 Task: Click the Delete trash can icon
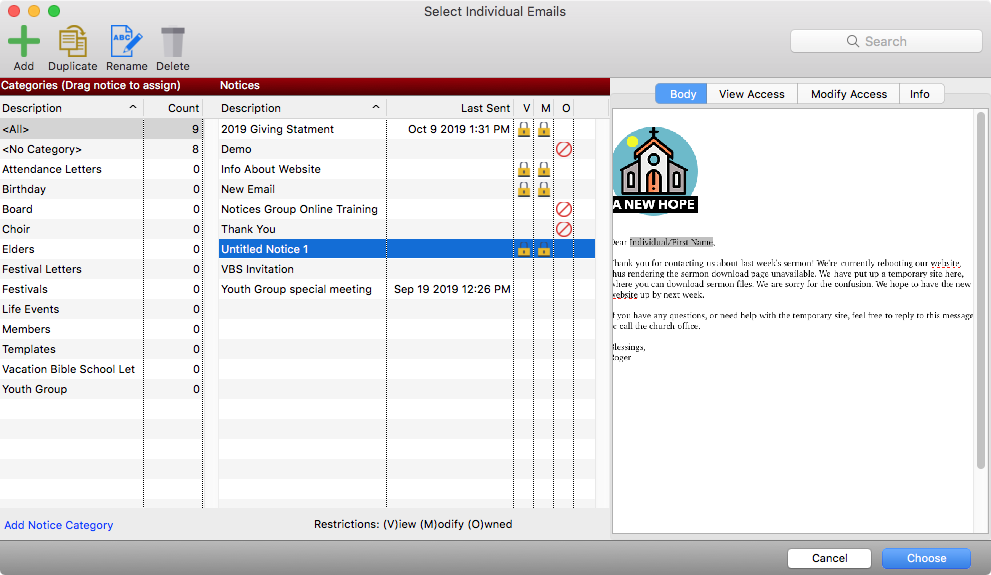tap(172, 42)
